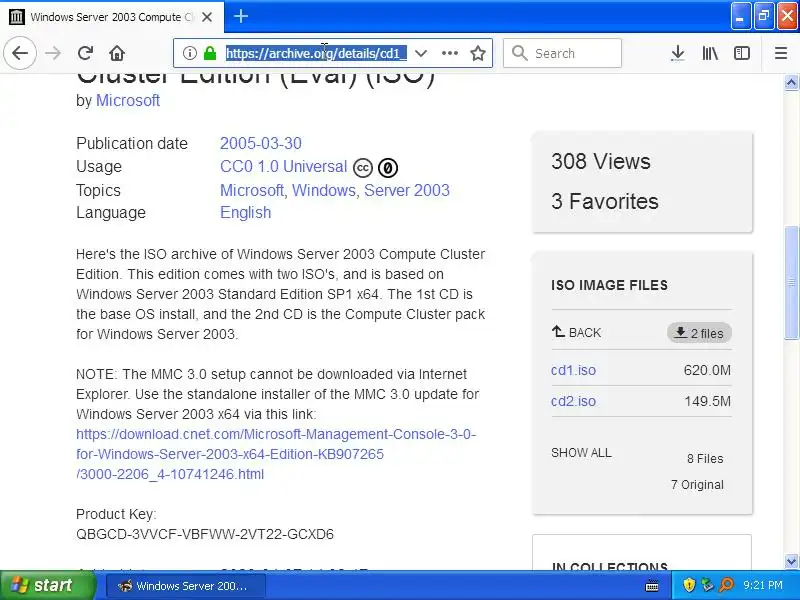Click the 3 Favorites count

pyautogui.click(x=605, y=202)
